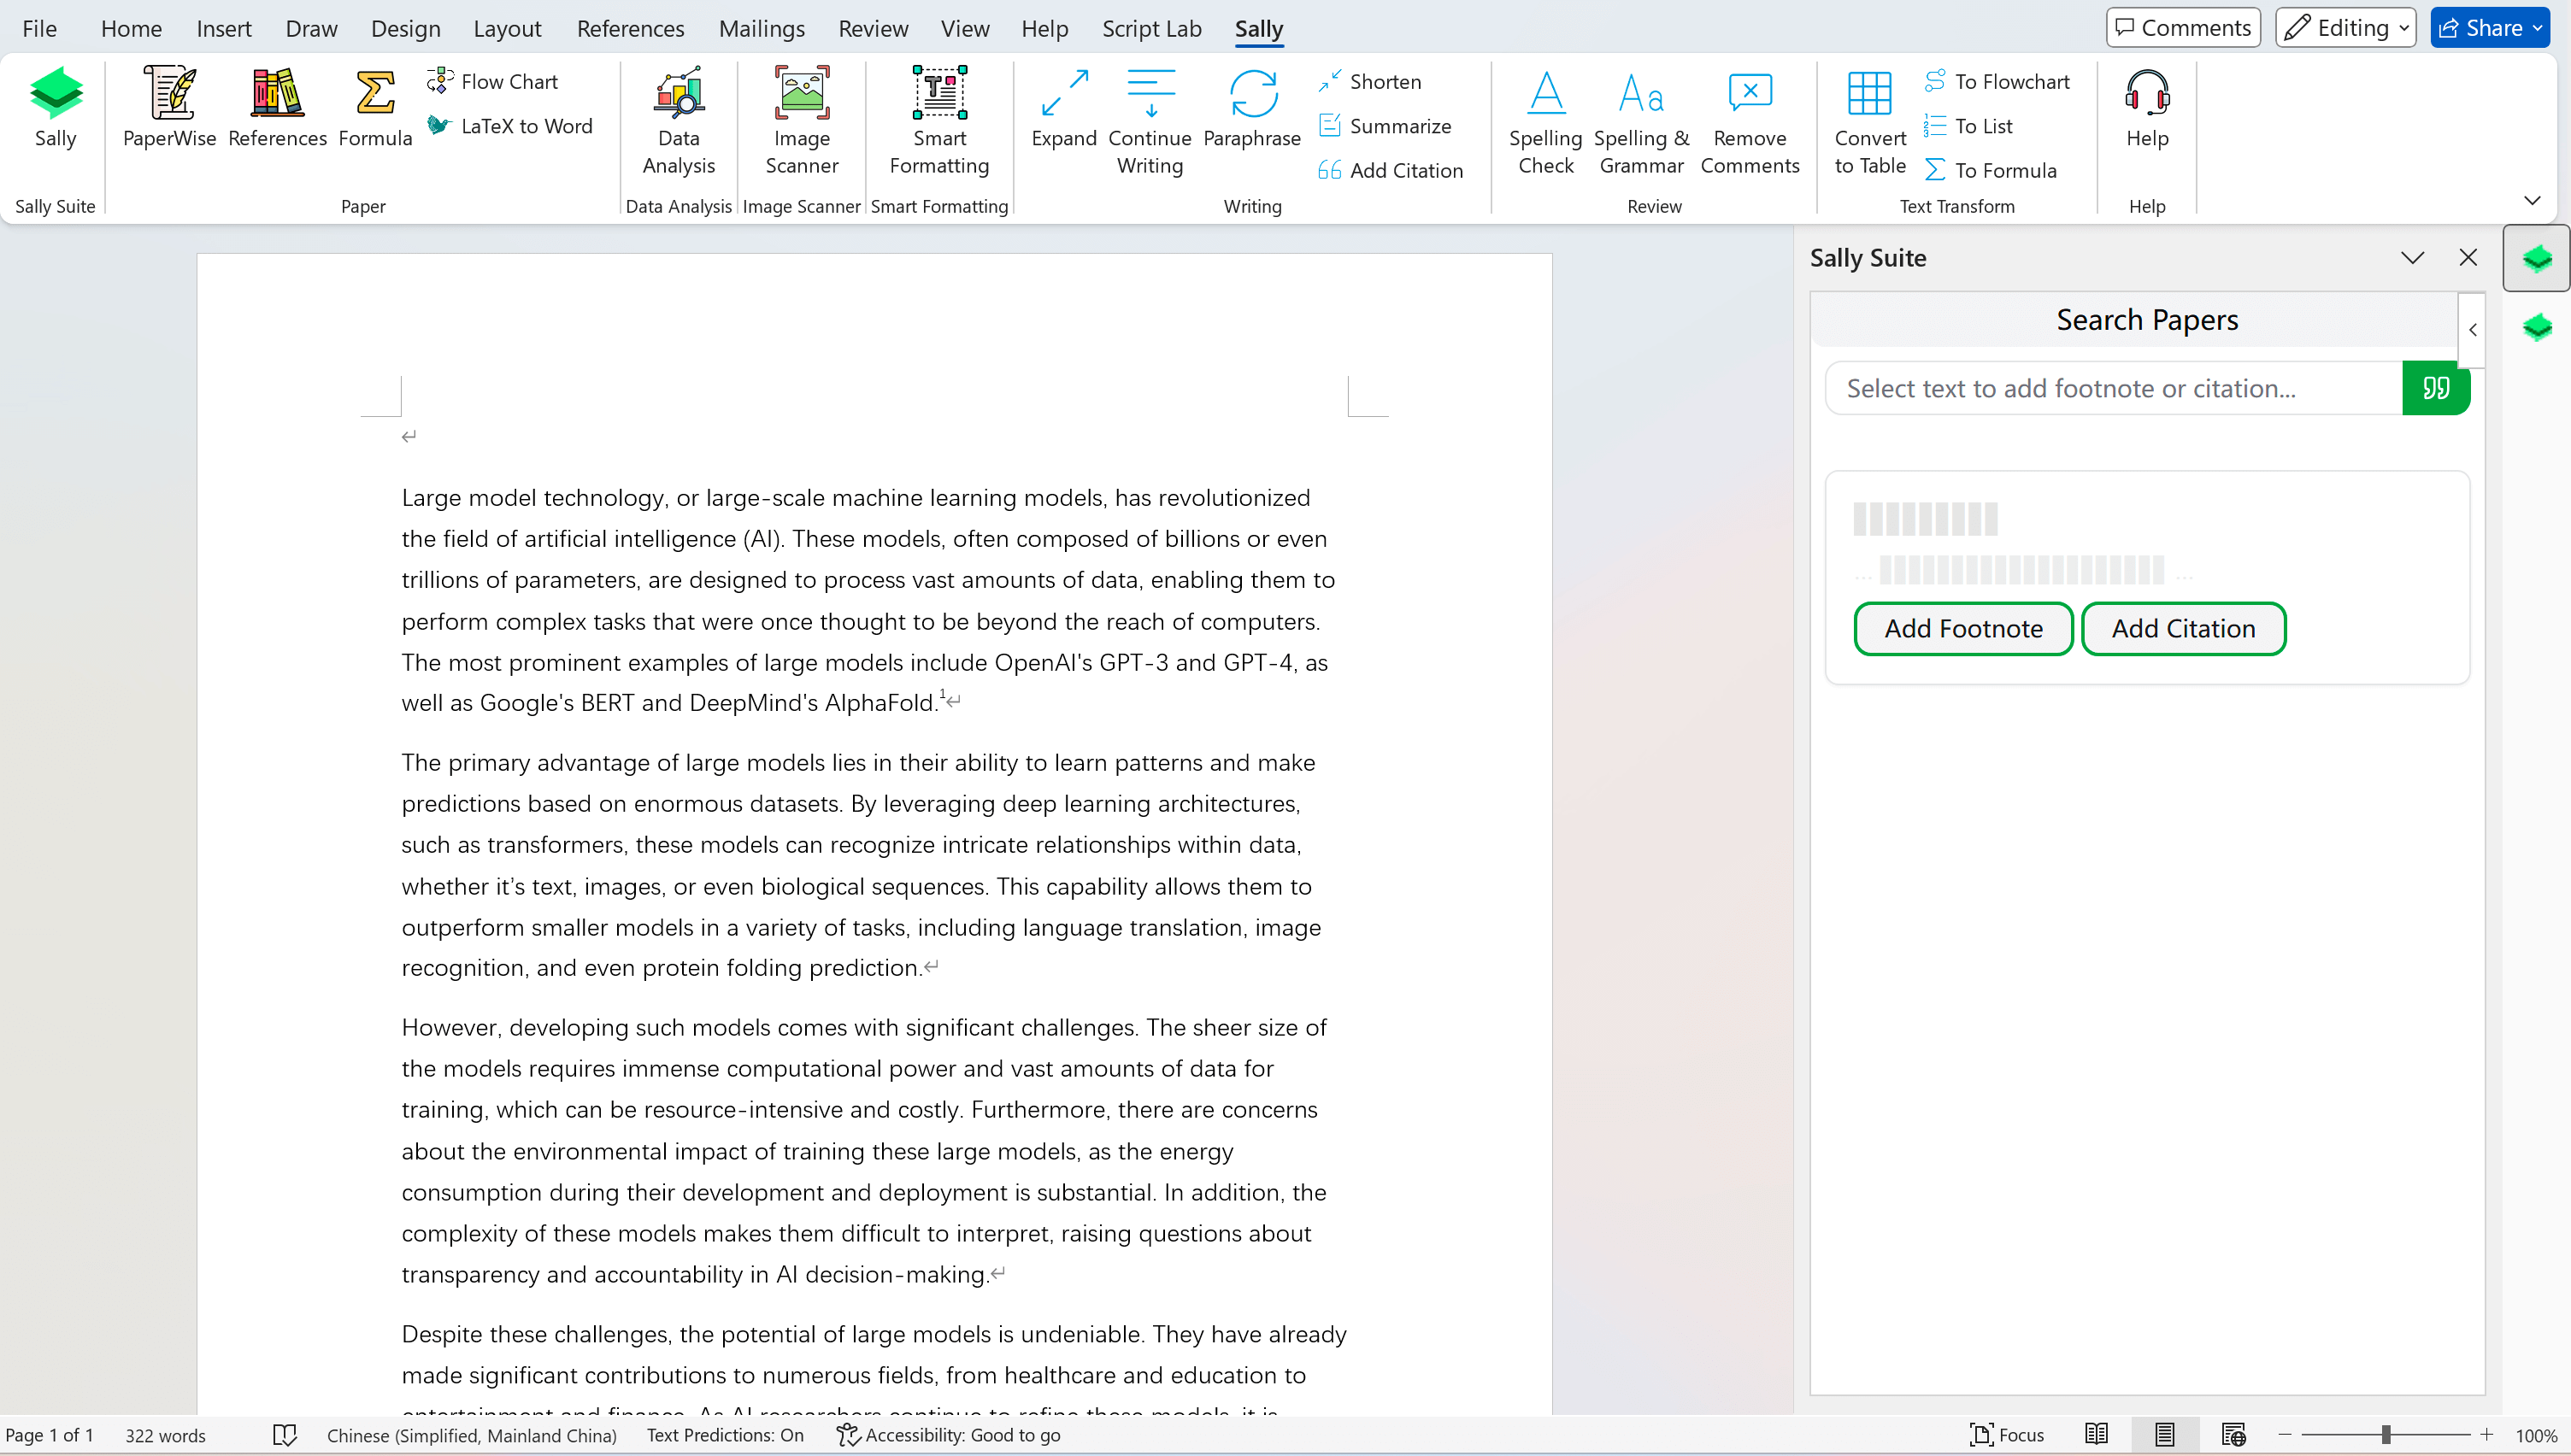Image resolution: width=2571 pixels, height=1456 pixels.
Task: Open the Mailings tab
Action: click(761, 28)
